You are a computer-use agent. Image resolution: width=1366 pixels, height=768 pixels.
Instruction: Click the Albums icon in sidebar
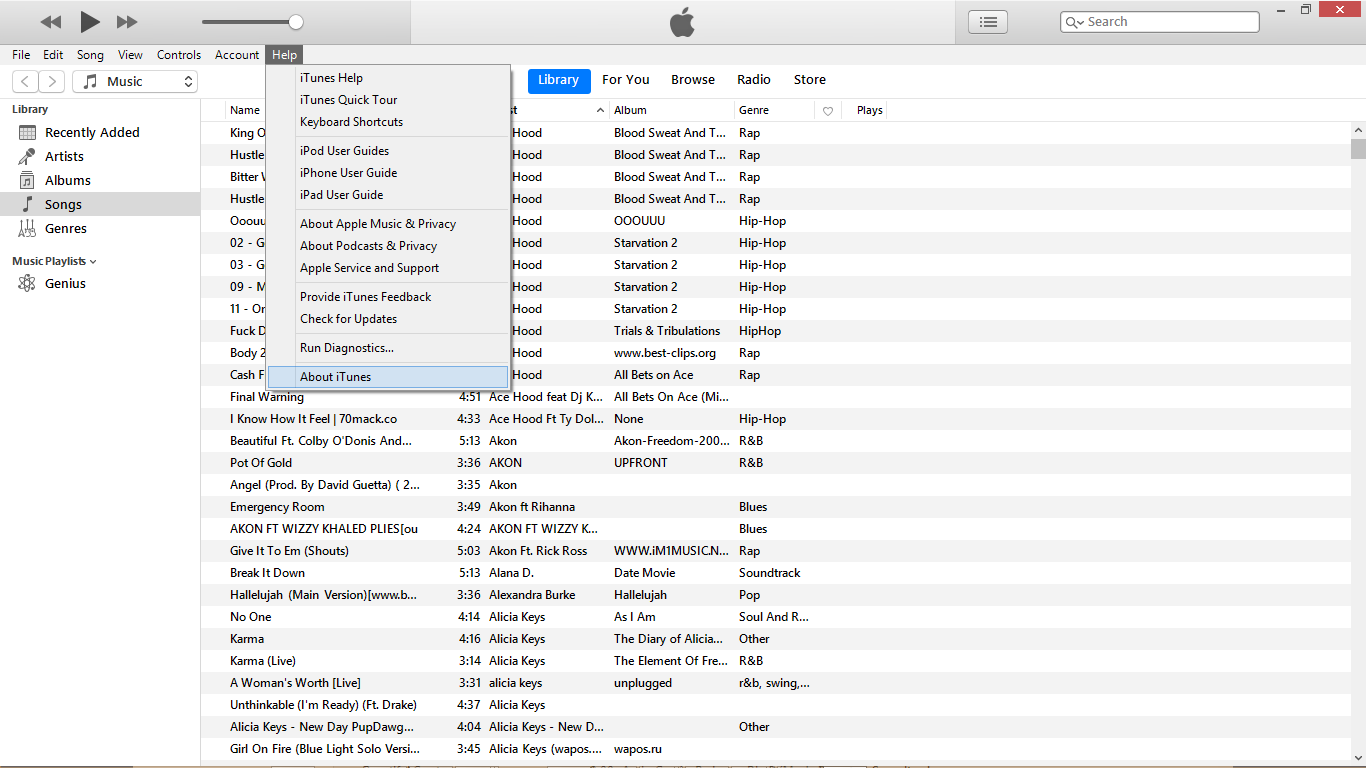(x=27, y=180)
